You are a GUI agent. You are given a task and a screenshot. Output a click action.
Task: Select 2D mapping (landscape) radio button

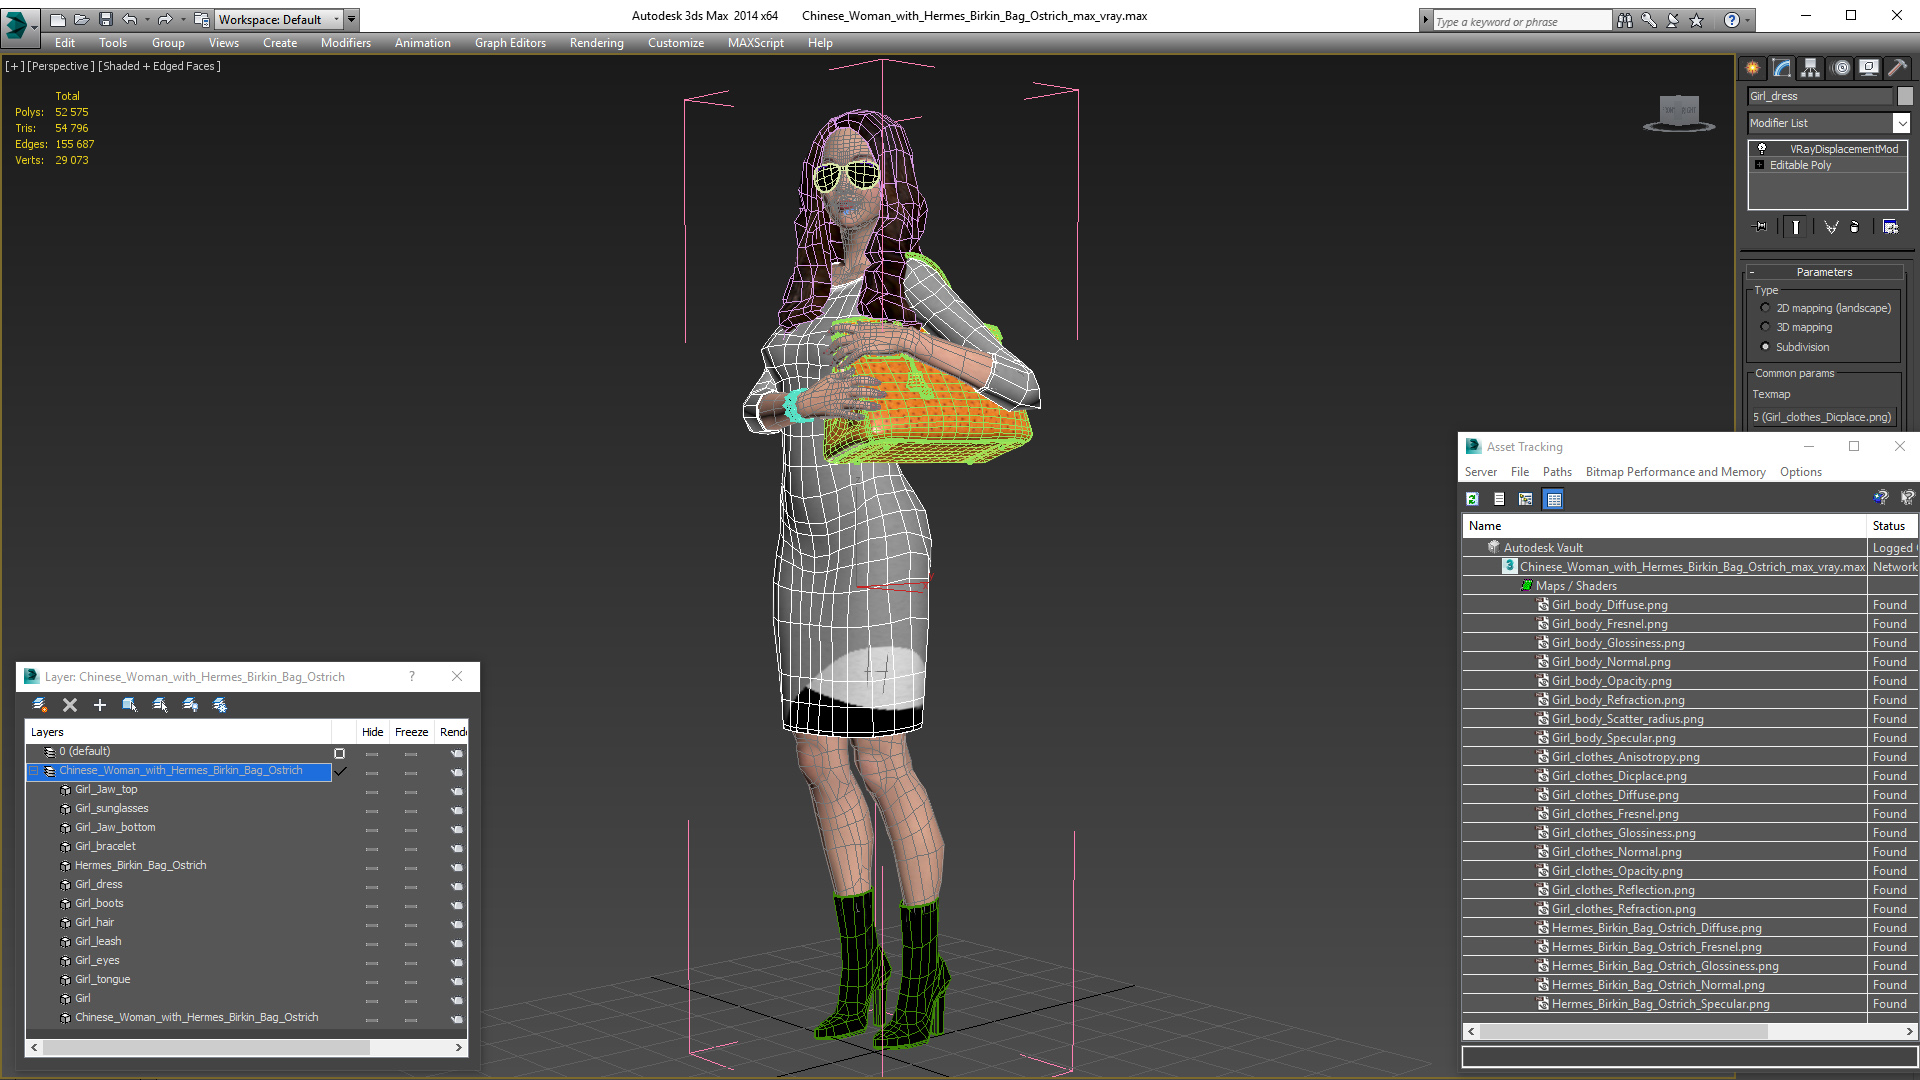(1765, 308)
